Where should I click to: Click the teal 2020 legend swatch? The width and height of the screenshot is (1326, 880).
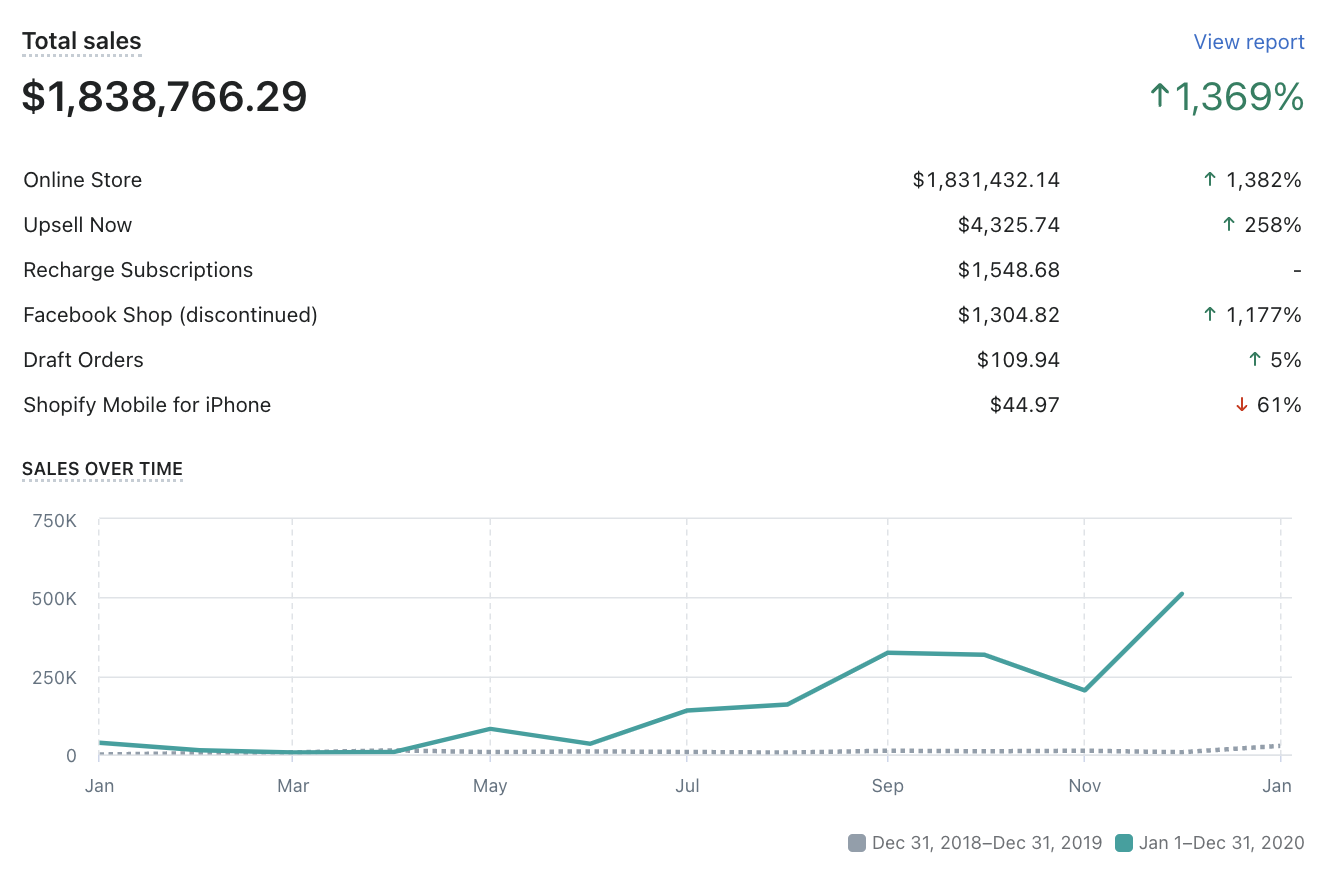coord(1124,843)
